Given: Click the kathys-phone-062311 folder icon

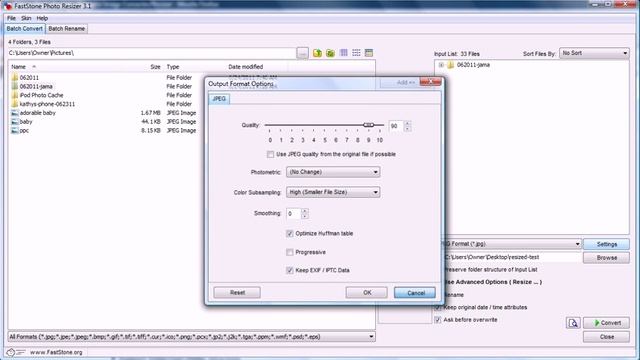Looking at the screenshot, I should tap(15, 104).
